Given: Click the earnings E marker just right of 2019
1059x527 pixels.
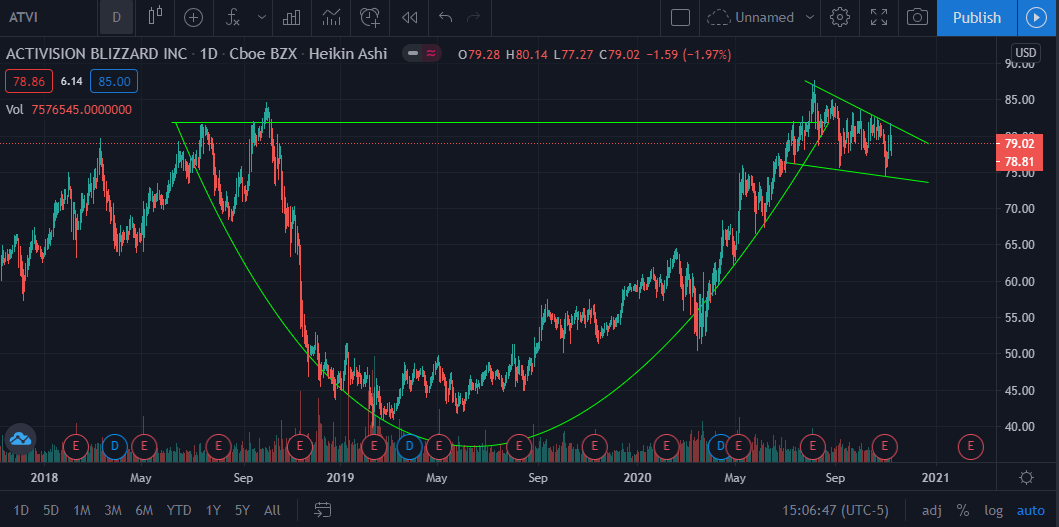Looking at the screenshot, I should (x=373, y=445).
